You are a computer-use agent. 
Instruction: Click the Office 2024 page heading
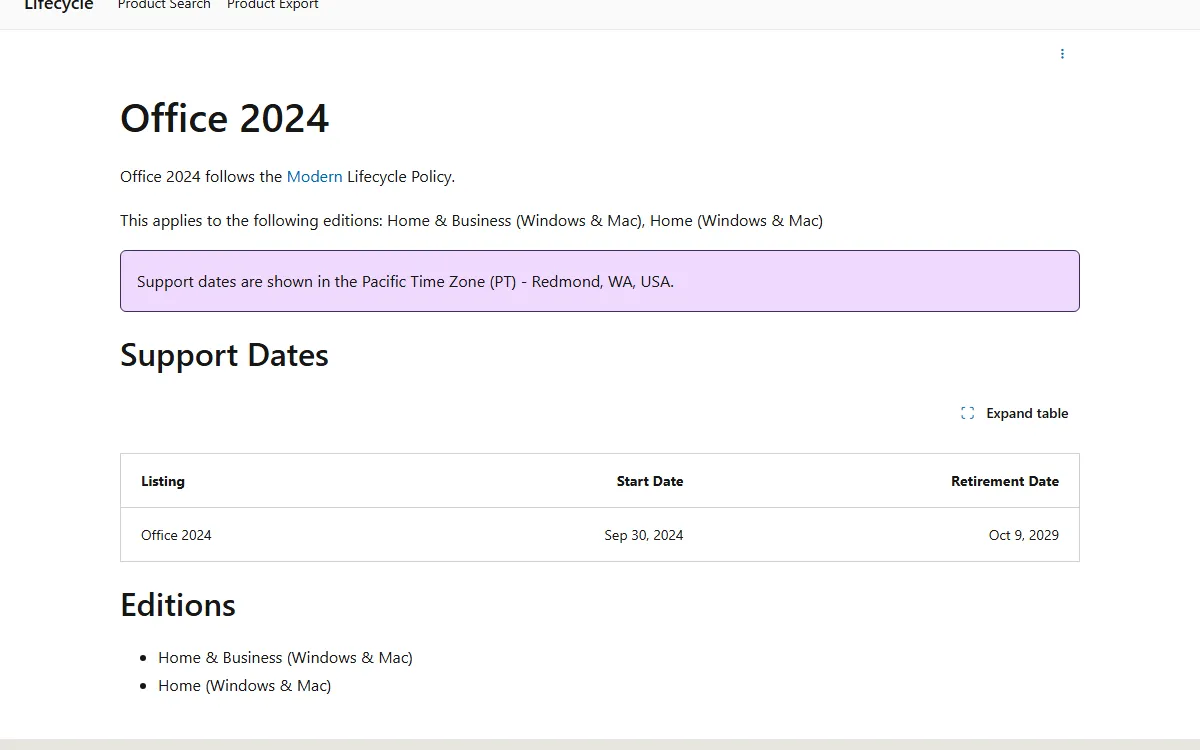tap(224, 118)
